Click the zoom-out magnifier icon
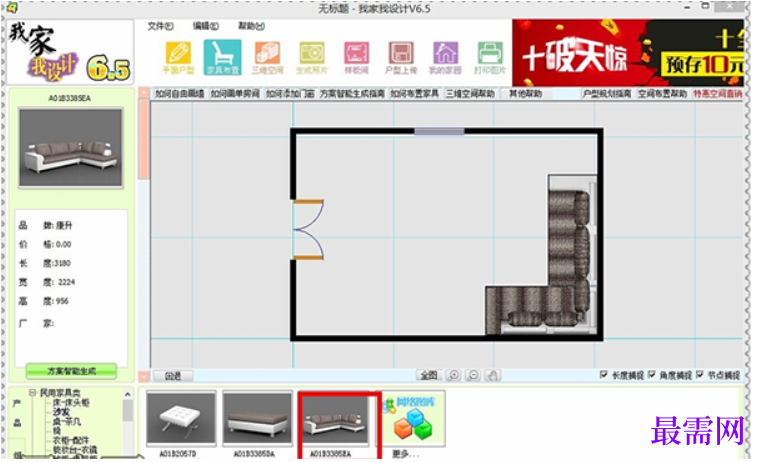The width and height of the screenshot is (763, 462). tap(473, 375)
